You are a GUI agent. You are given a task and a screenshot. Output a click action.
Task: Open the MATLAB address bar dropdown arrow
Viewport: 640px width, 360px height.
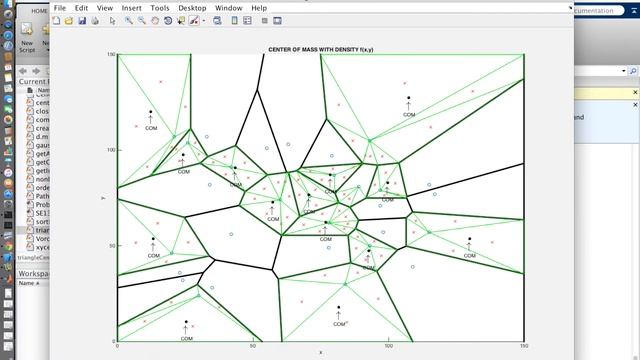tap(624, 71)
